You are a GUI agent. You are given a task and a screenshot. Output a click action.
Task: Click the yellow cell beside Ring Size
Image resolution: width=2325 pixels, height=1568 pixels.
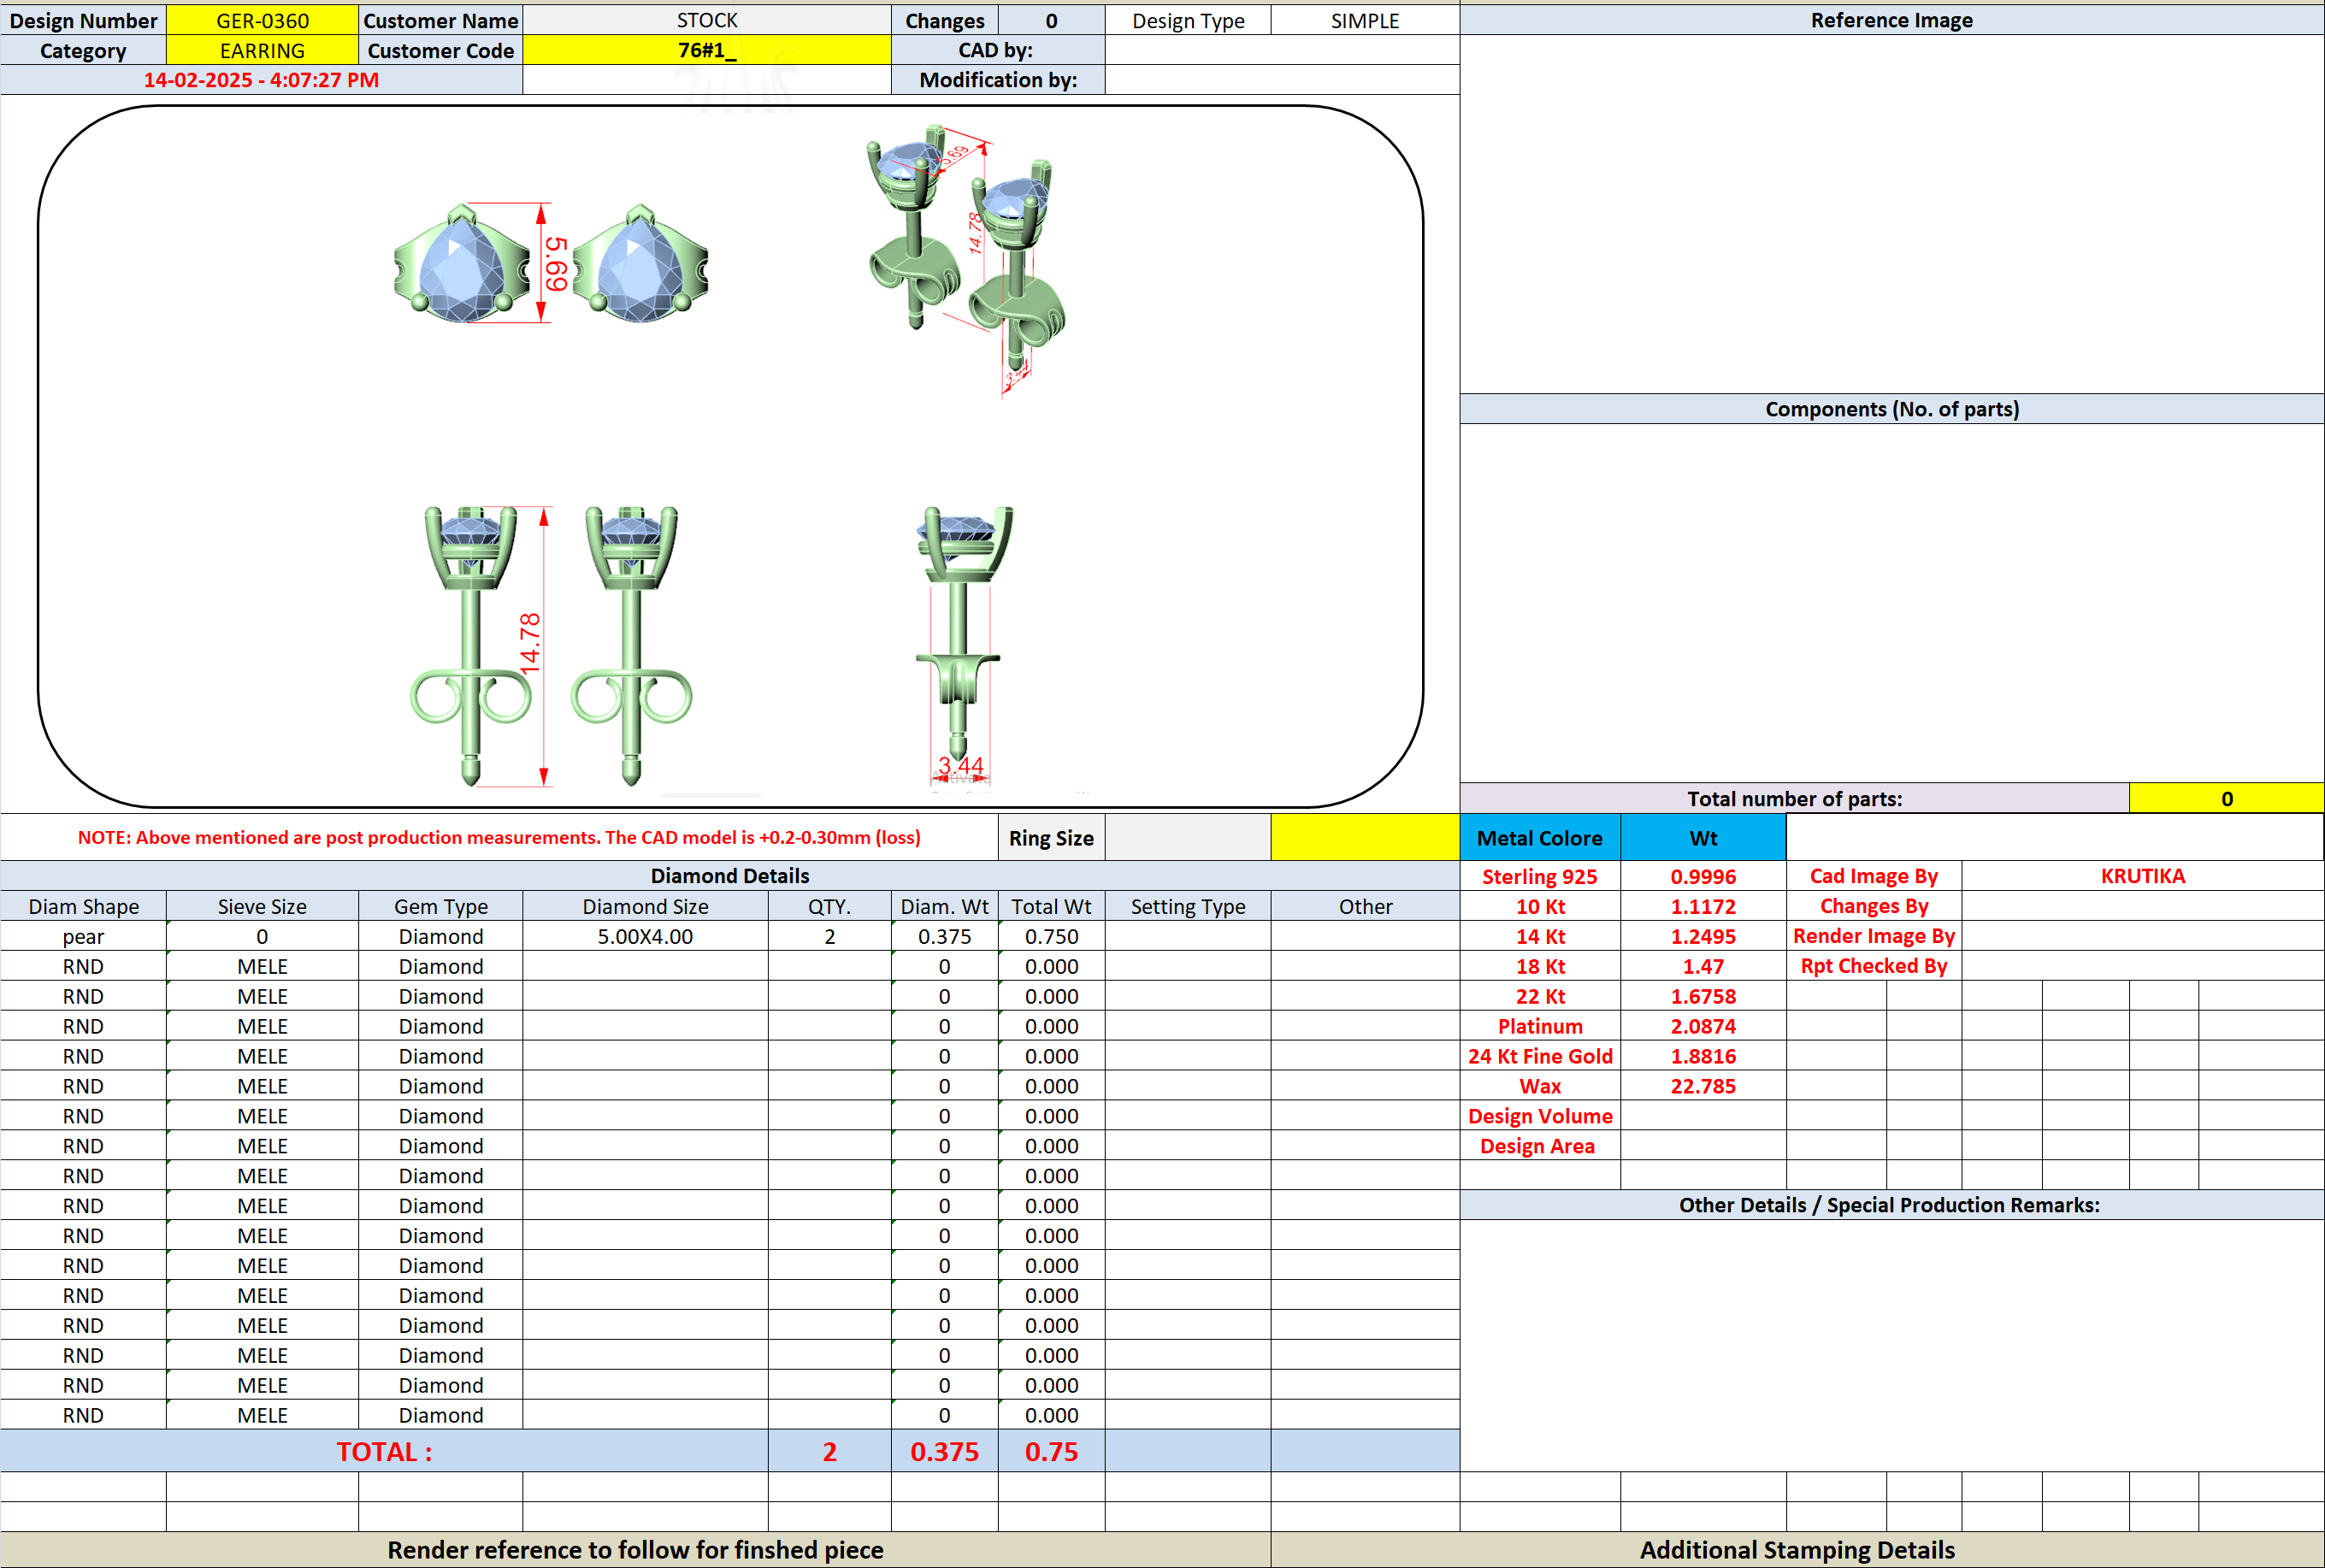pos(1364,838)
